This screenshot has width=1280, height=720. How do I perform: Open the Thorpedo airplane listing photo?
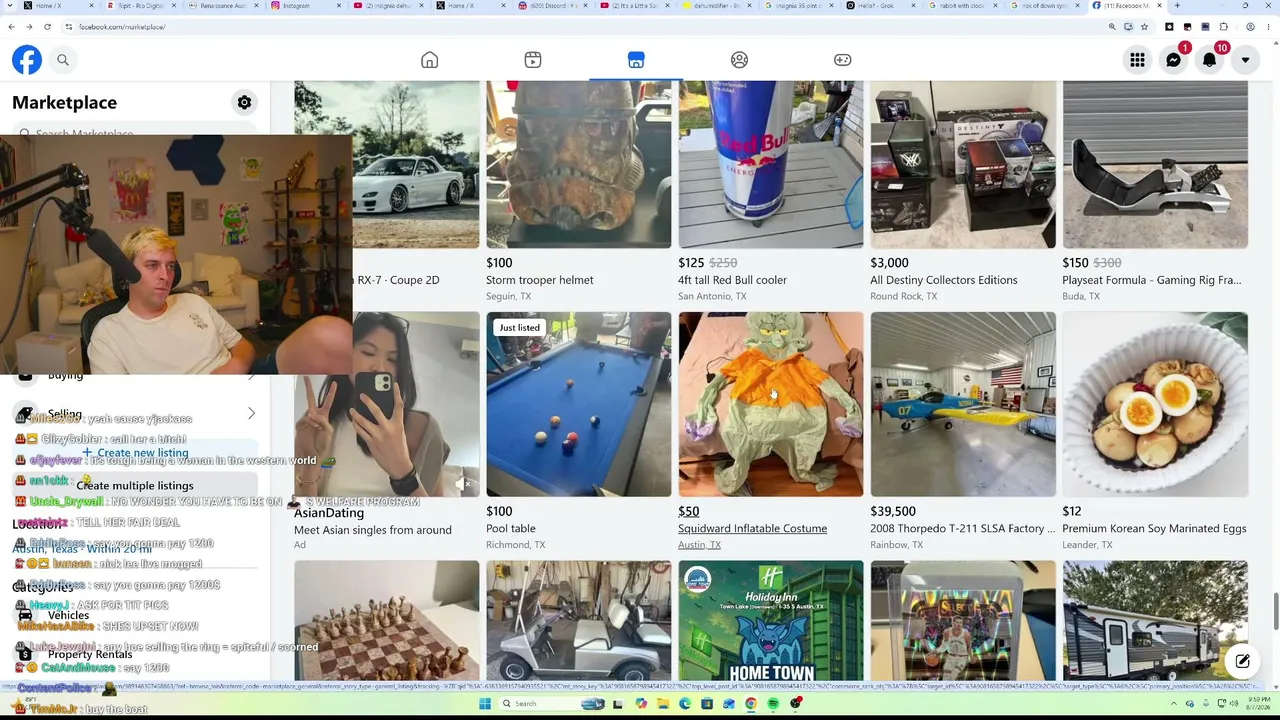pos(963,404)
